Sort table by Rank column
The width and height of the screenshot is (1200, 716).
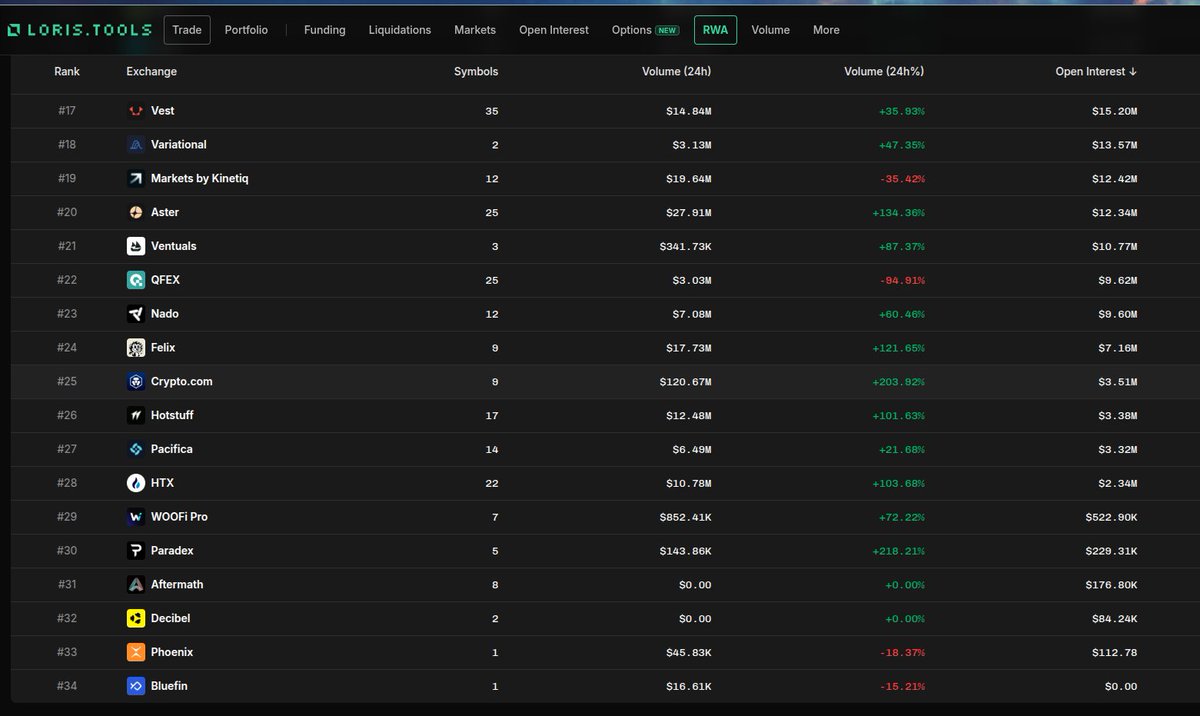click(68, 72)
